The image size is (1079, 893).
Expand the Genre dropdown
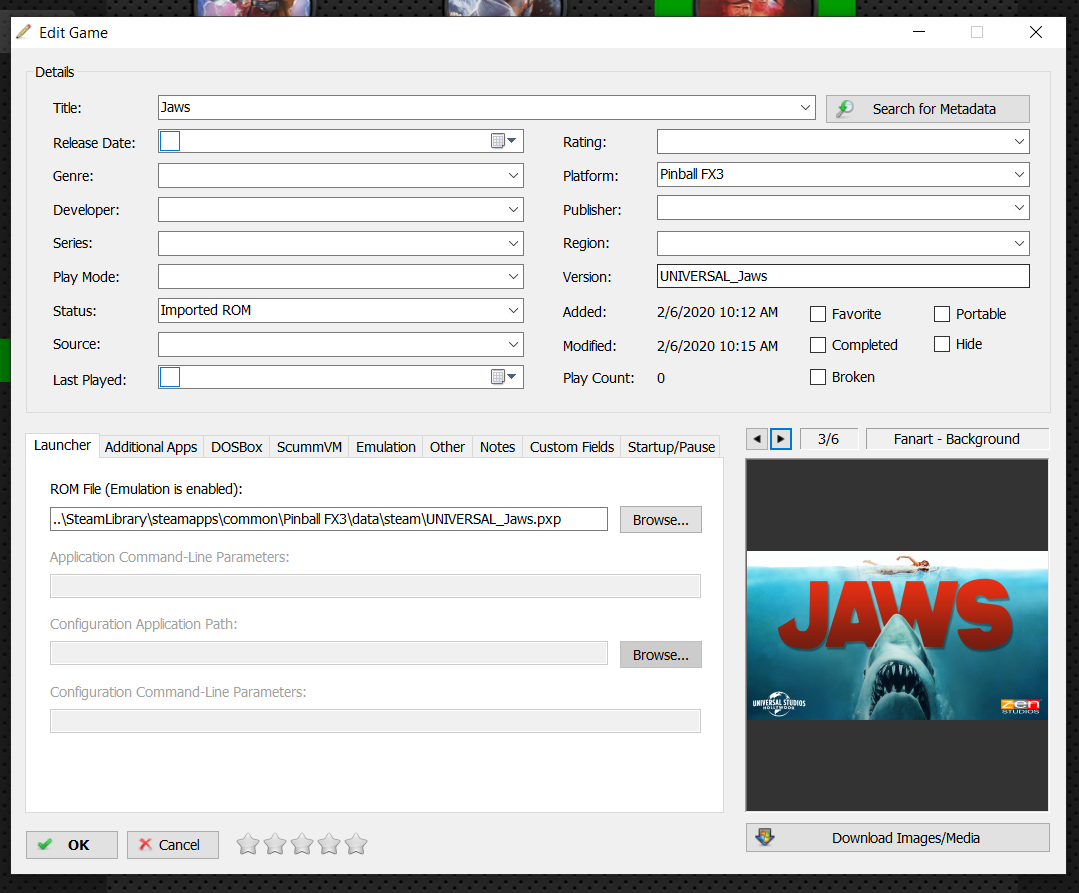(513, 176)
